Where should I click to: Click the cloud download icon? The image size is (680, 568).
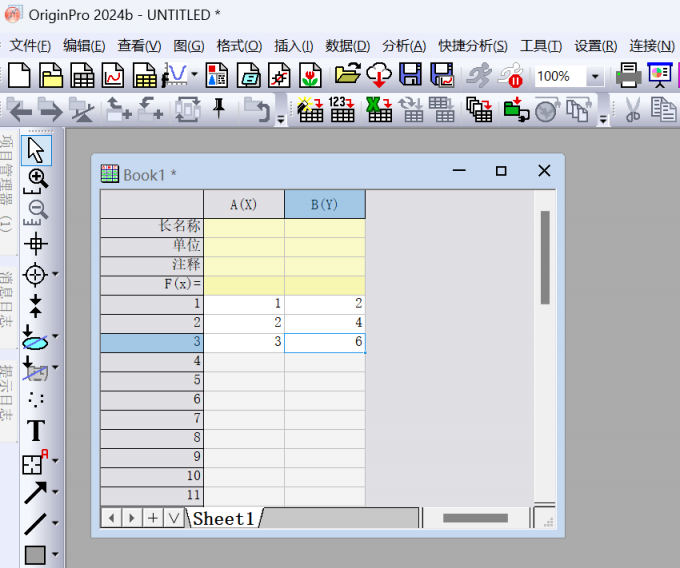pyautogui.click(x=379, y=75)
